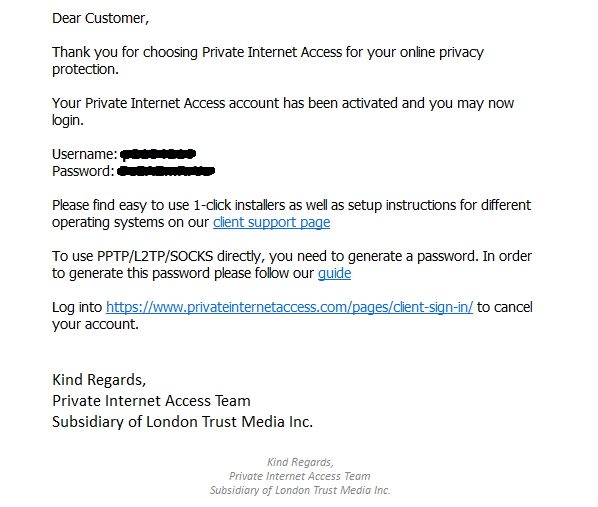Image resolution: width=598 pixels, height=507 pixels.
Task: Open the client support page link
Action: point(271,222)
